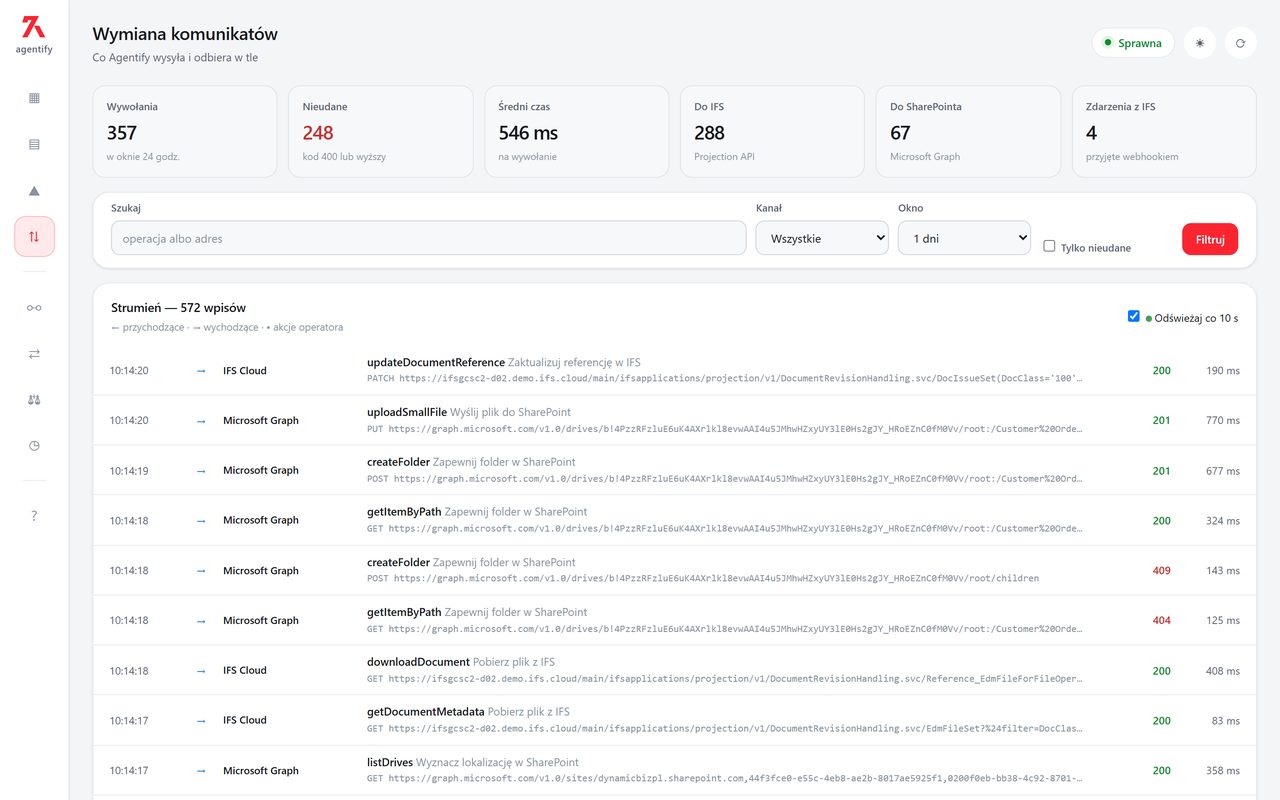Click the 'Zdarzenia z IFS' 4 card

pyautogui.click(x=1164, y=132)
